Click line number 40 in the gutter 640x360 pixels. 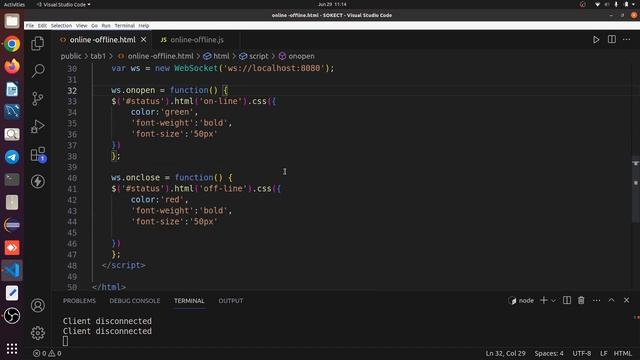(x=72, y=178)
